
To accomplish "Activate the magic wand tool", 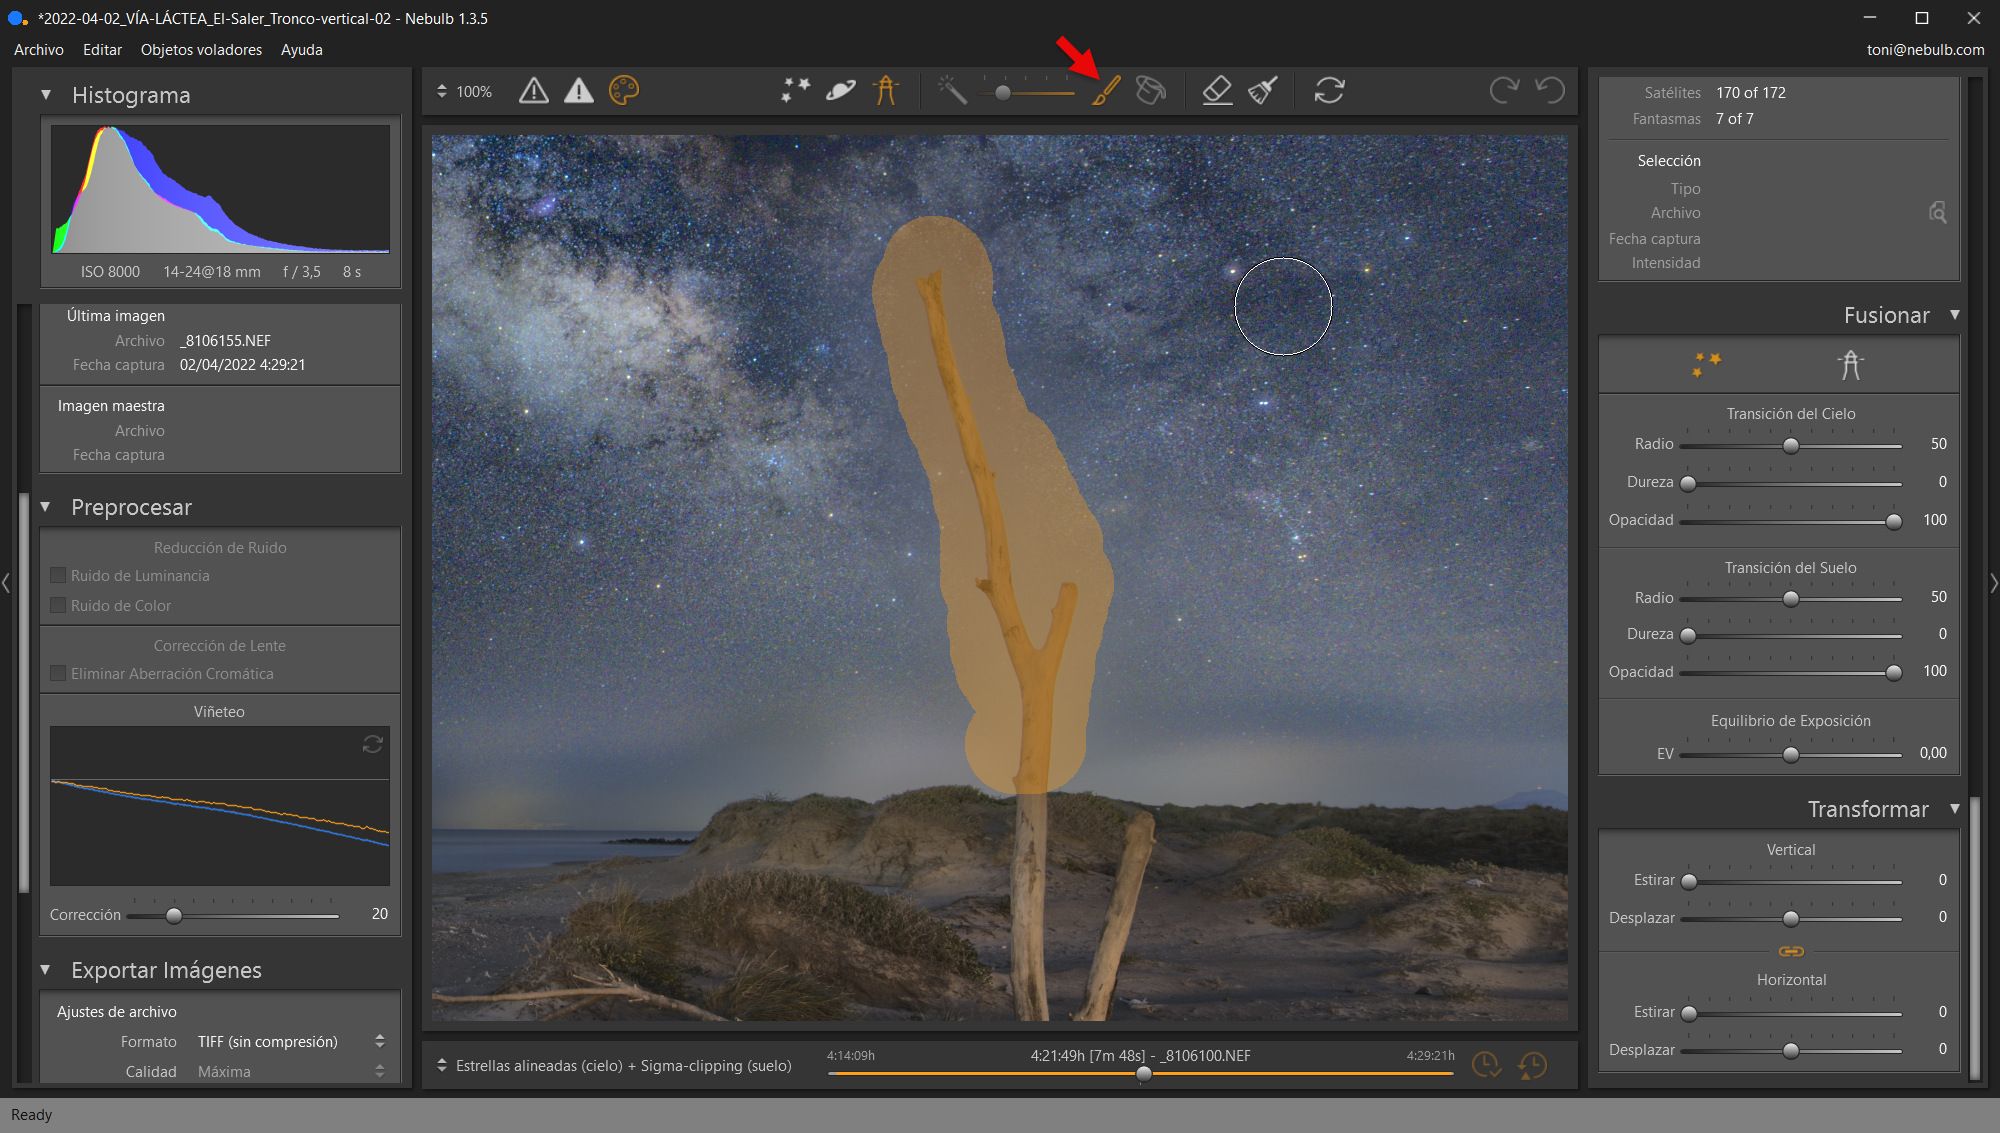I will tap(952, 91).
